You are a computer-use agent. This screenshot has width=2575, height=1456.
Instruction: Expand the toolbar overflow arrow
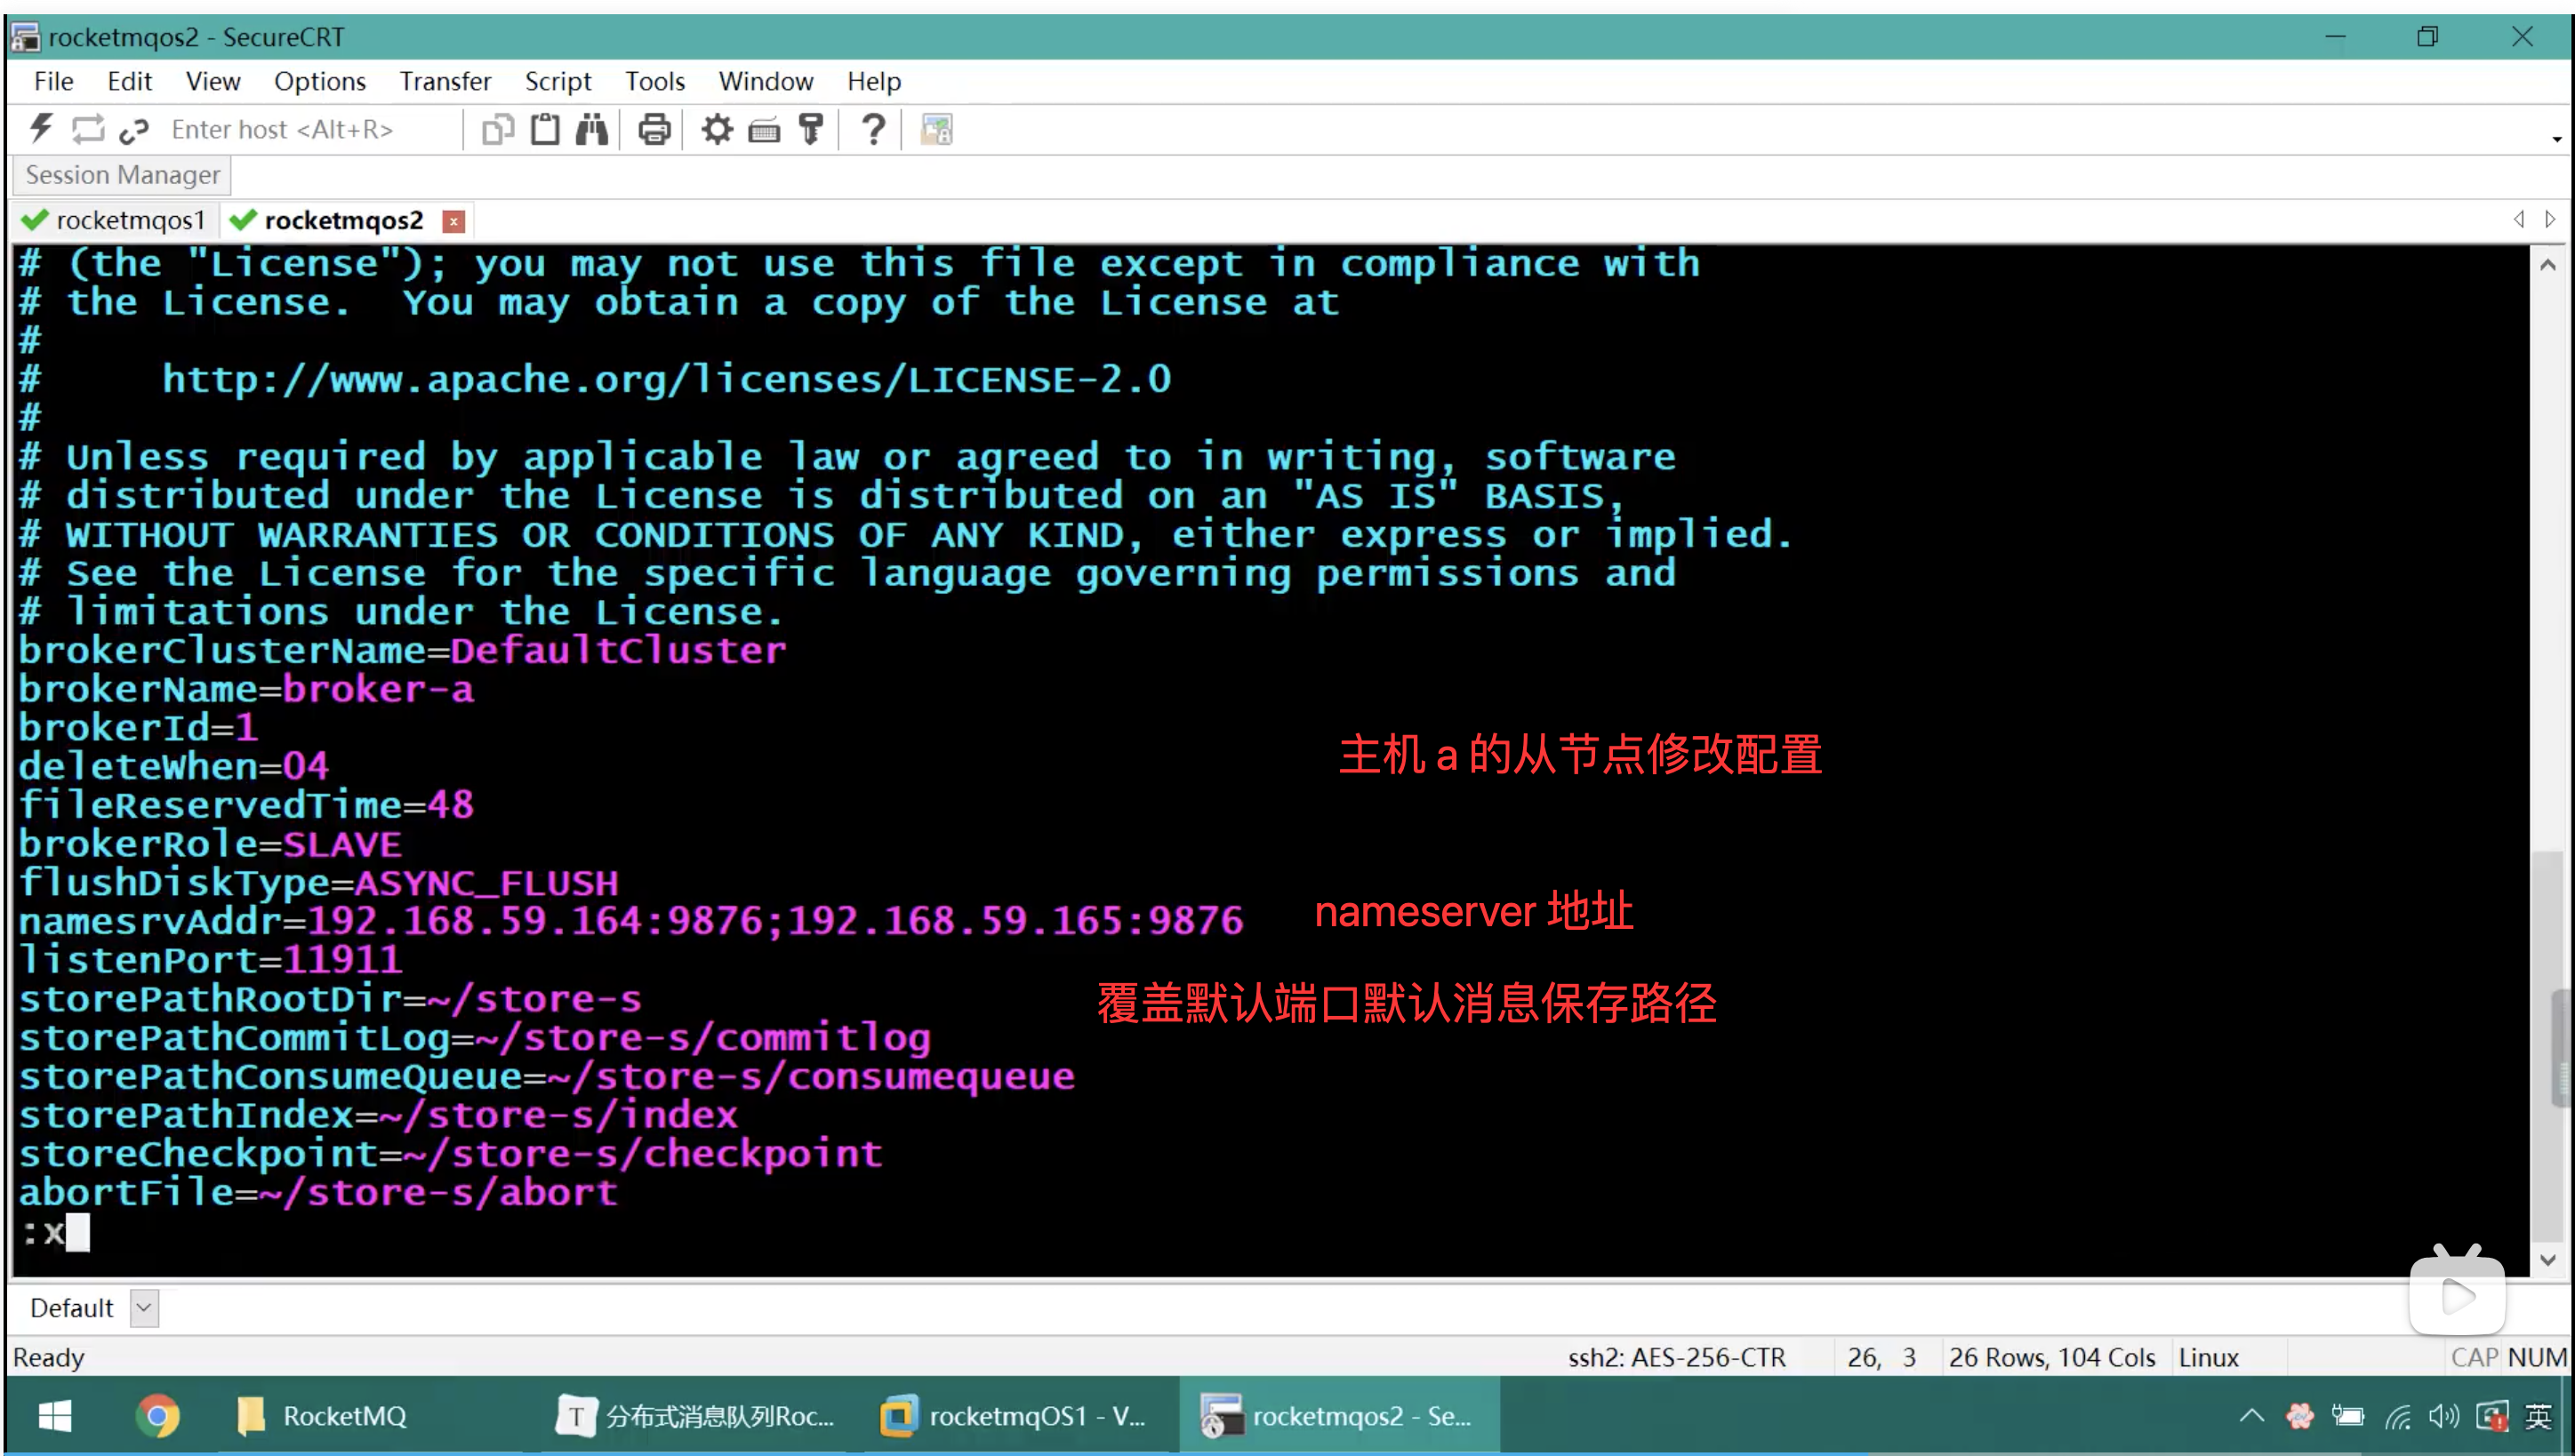2556,139
